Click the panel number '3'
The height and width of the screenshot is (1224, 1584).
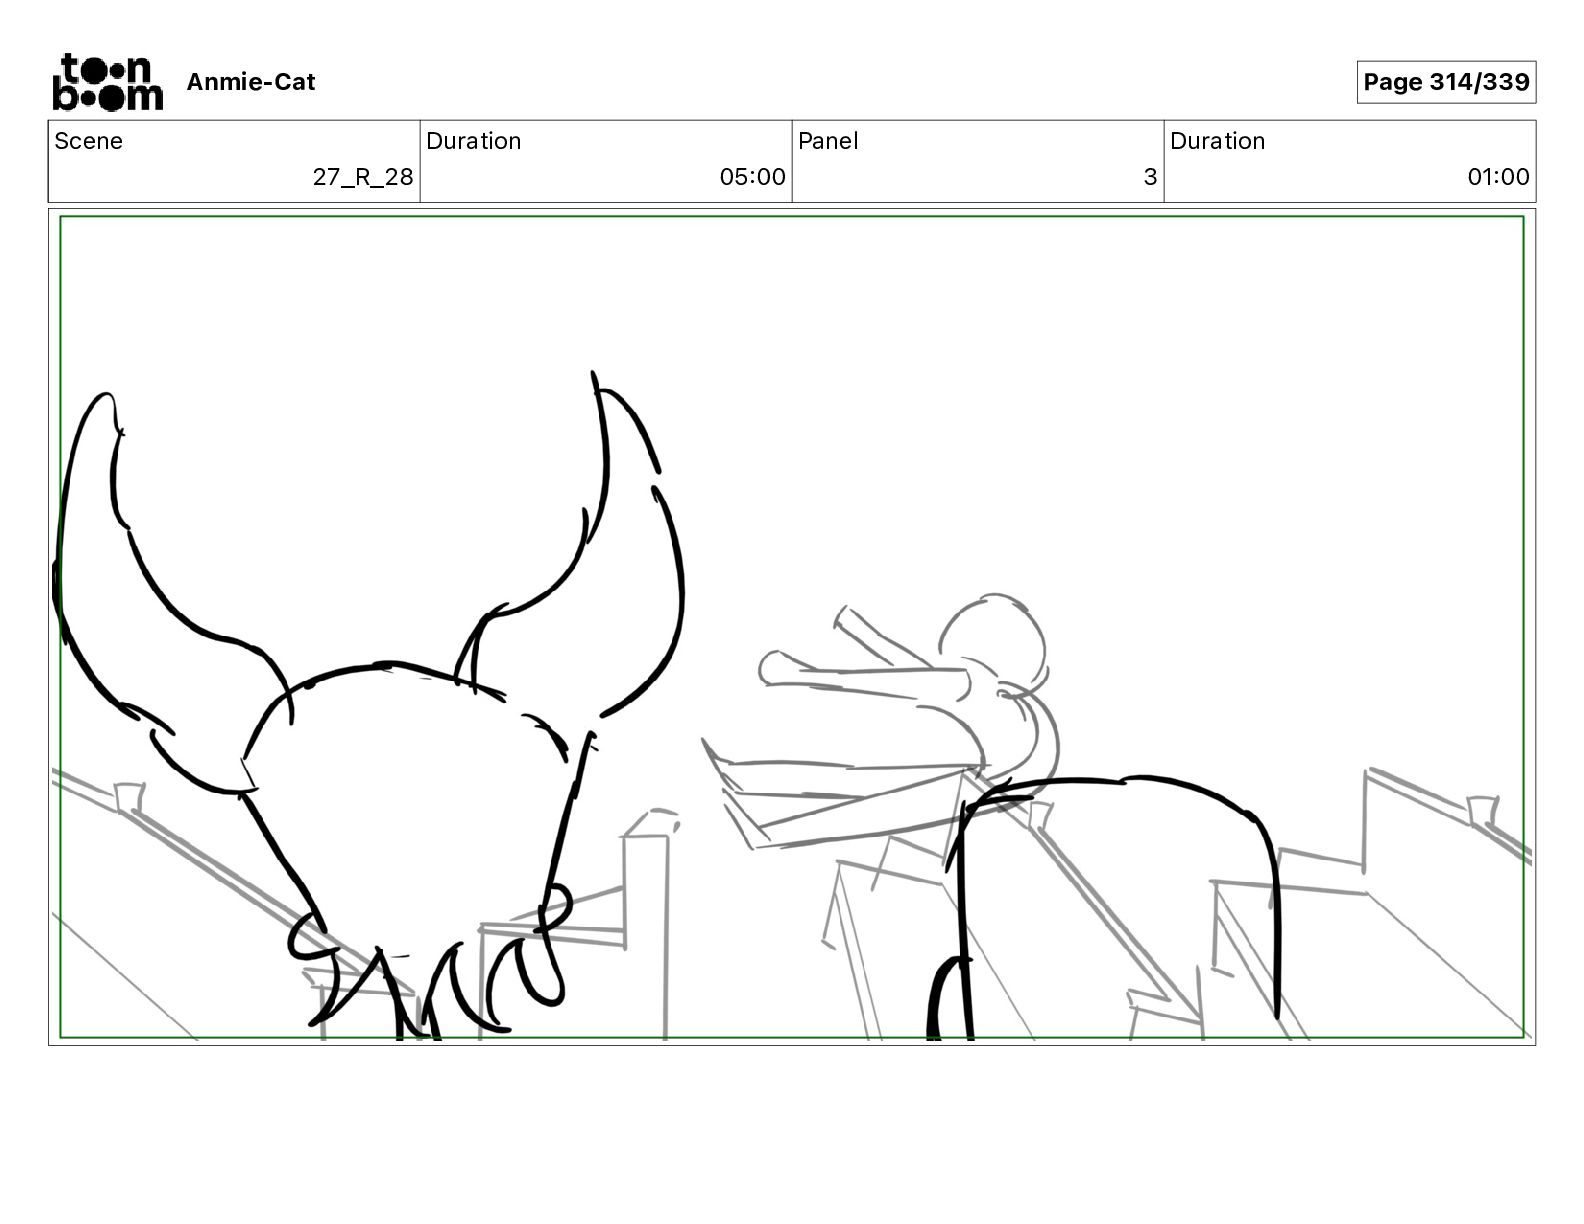coord(1150,177)
